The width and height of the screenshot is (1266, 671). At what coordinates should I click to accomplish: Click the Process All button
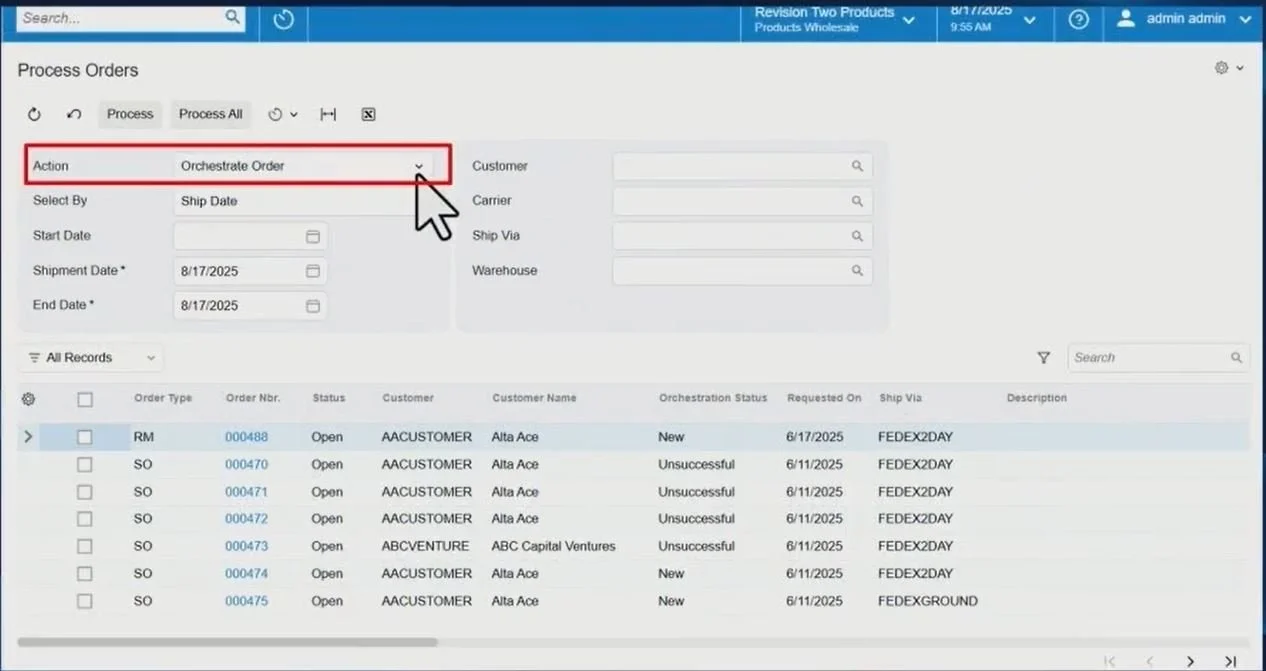[x=210, y=114]
